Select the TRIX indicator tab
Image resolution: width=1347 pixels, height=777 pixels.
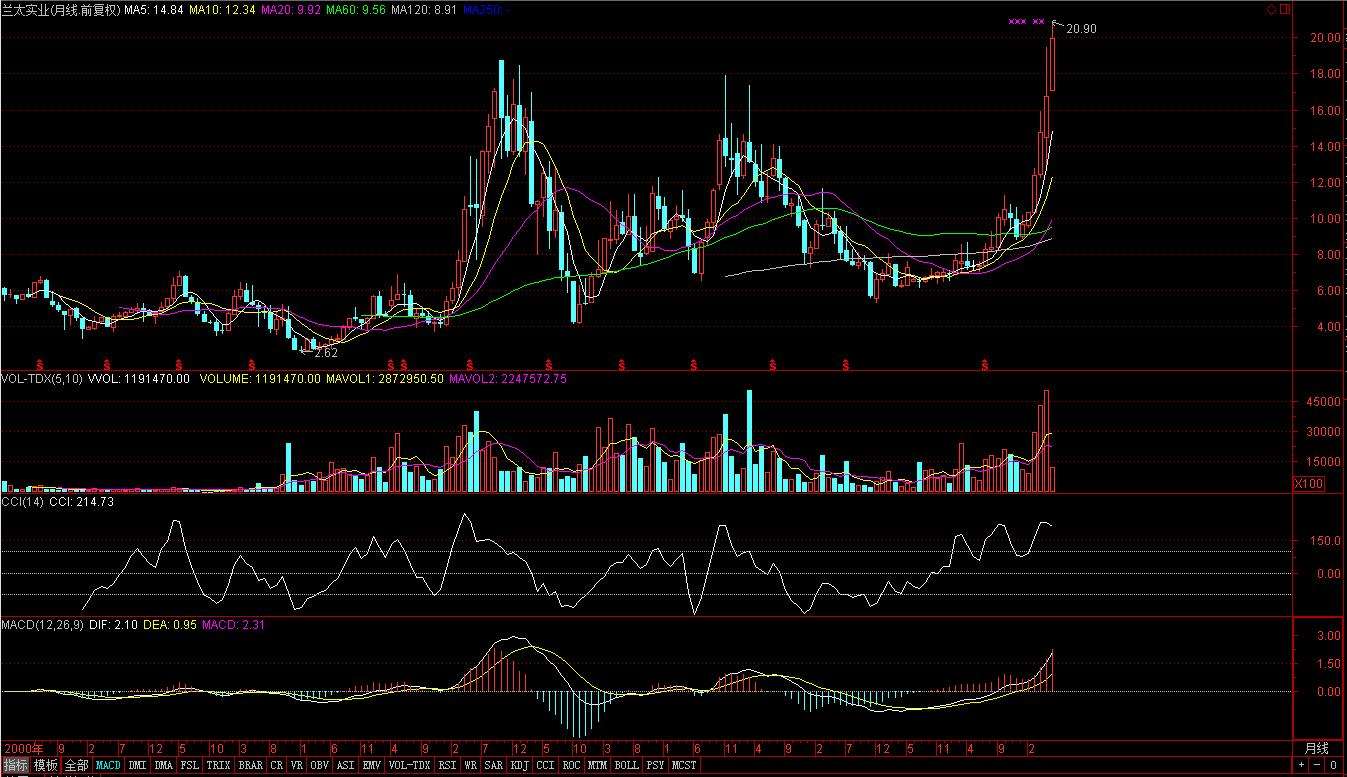tap(219, 765)
